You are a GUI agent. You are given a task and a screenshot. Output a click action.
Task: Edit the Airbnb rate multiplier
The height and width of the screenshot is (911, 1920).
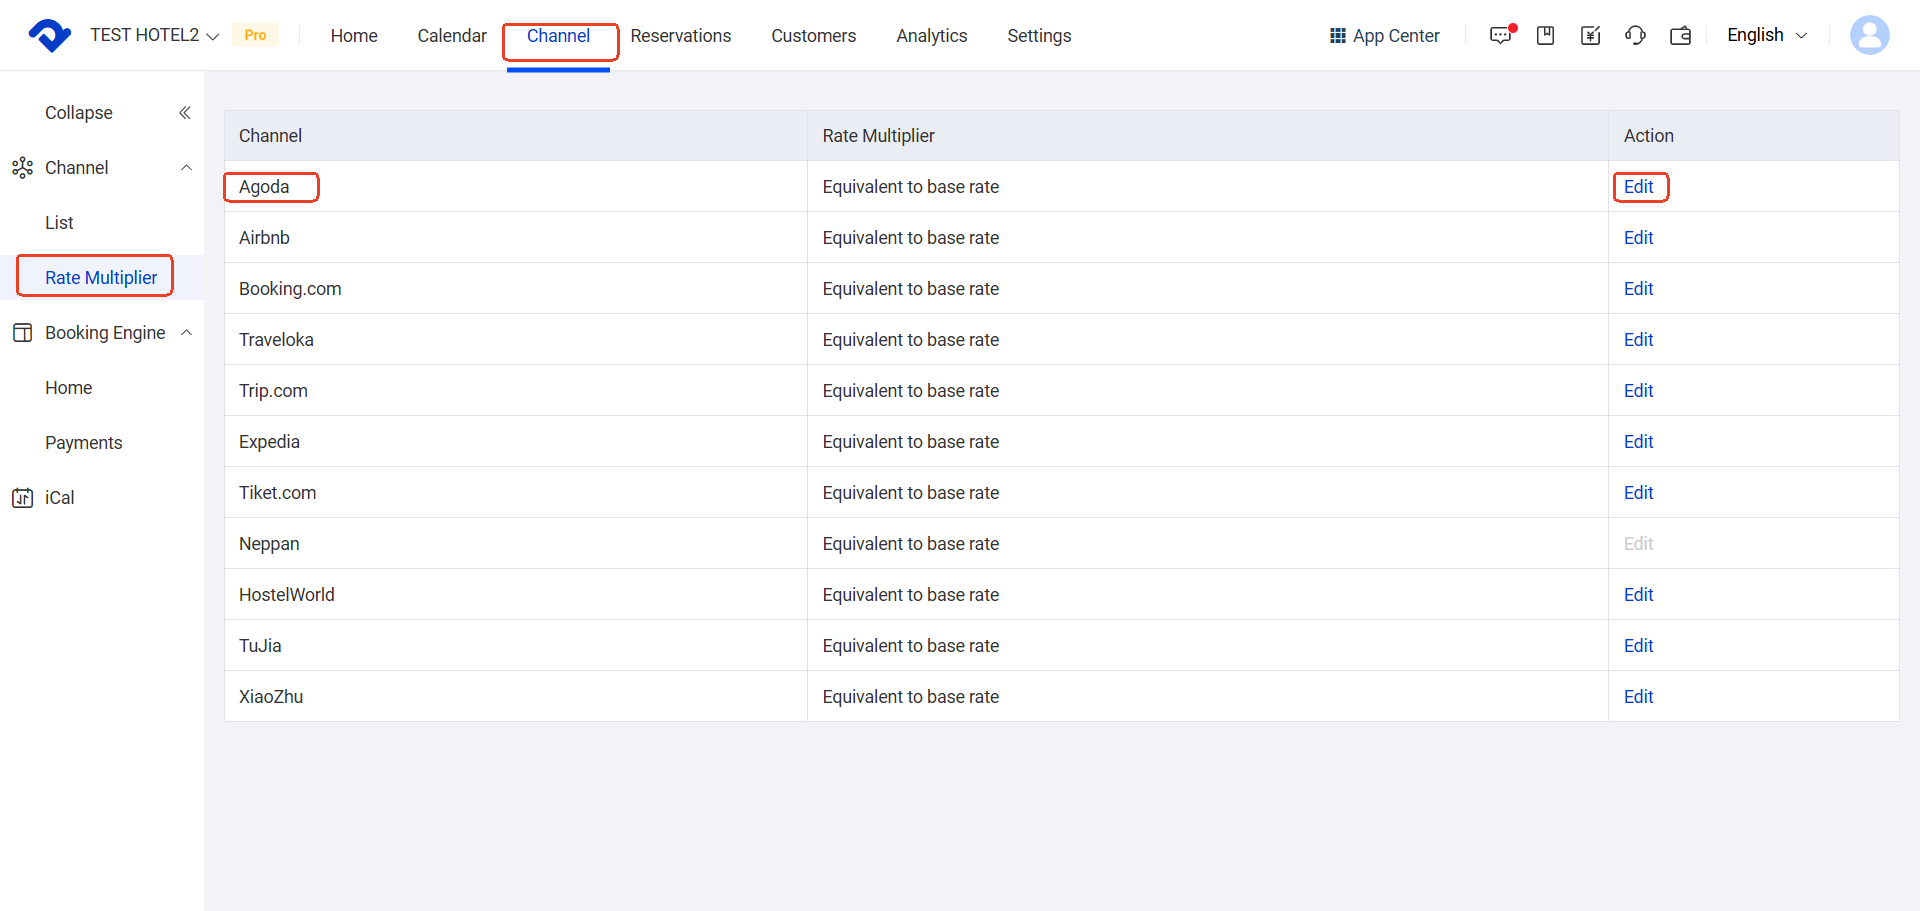tap(1639, 238)
